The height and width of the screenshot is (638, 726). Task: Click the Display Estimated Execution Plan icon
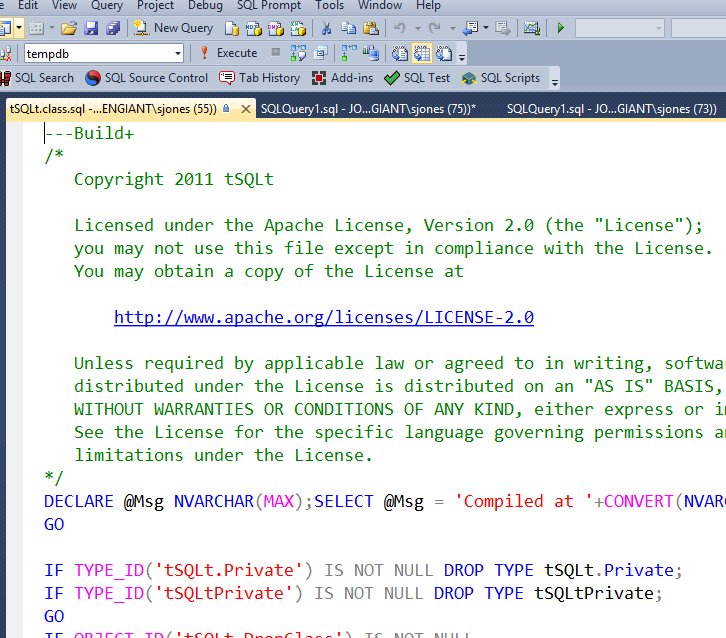click(x=298, y=53)
